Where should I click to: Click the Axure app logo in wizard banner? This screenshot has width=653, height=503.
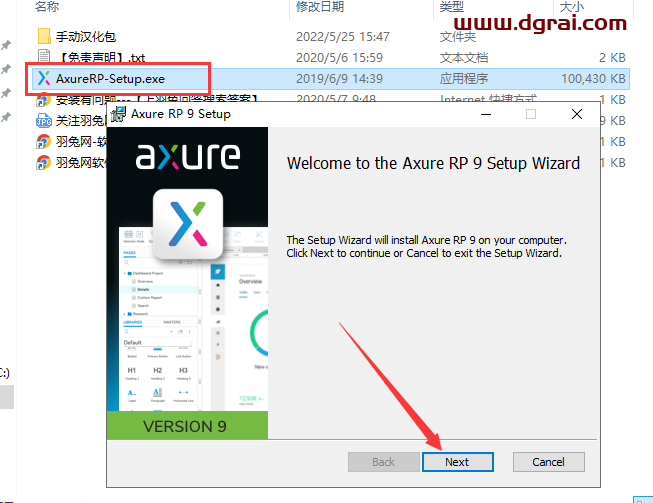188,224
